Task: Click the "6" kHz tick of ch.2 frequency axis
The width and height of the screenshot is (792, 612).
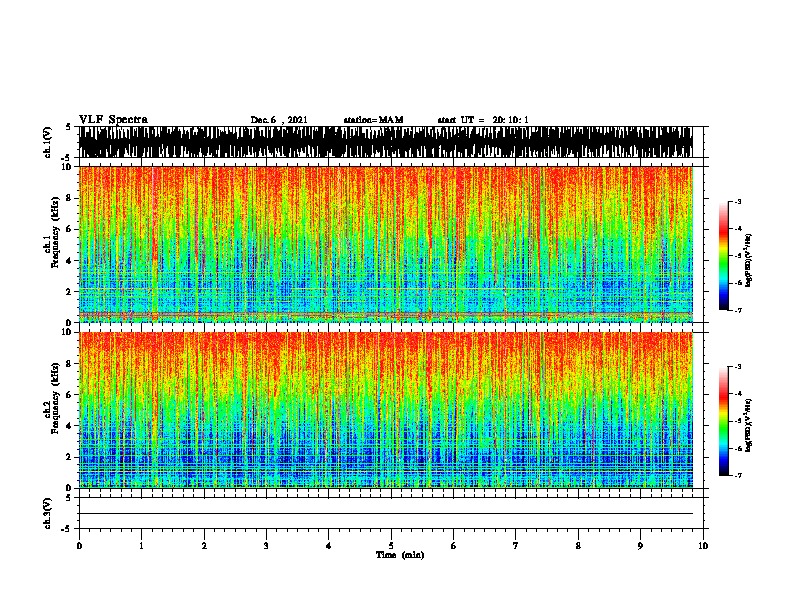Action: [x=70, y=395]
